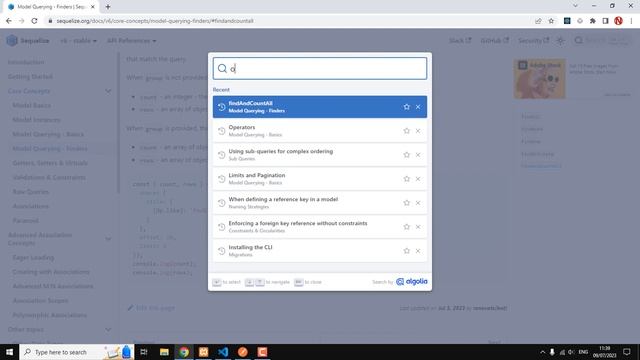The width and height of the screenshot is (640, 360).
Task: Show hidden system tray icons
Action: tap(542, 352)
